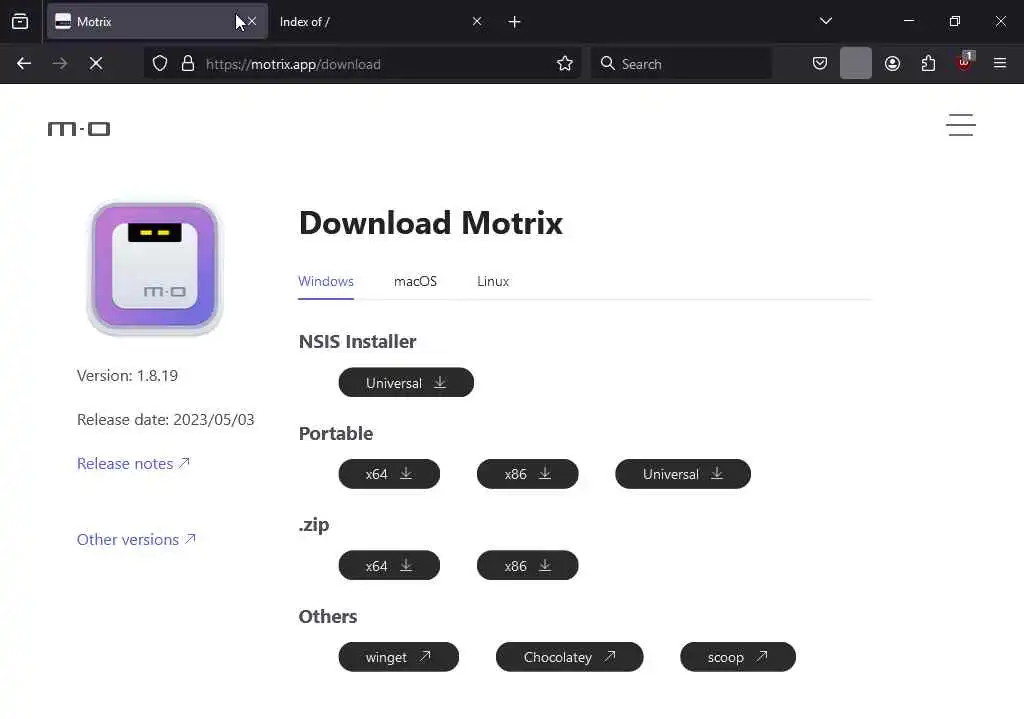Open the scoop package link

click(x=738, y=657)
